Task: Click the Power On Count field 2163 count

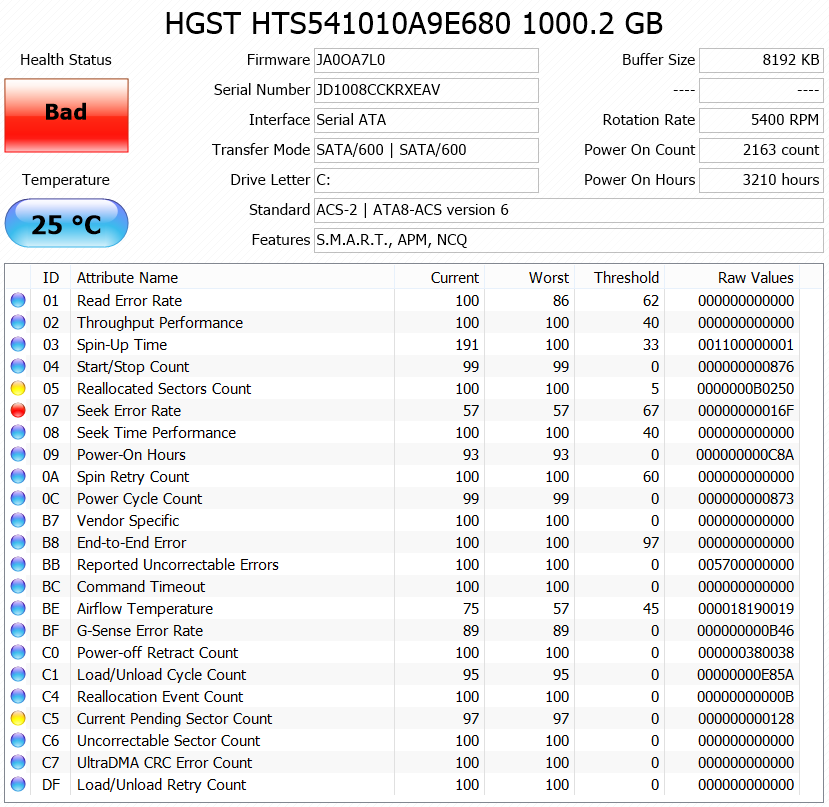Action: (x=761, y=150)
